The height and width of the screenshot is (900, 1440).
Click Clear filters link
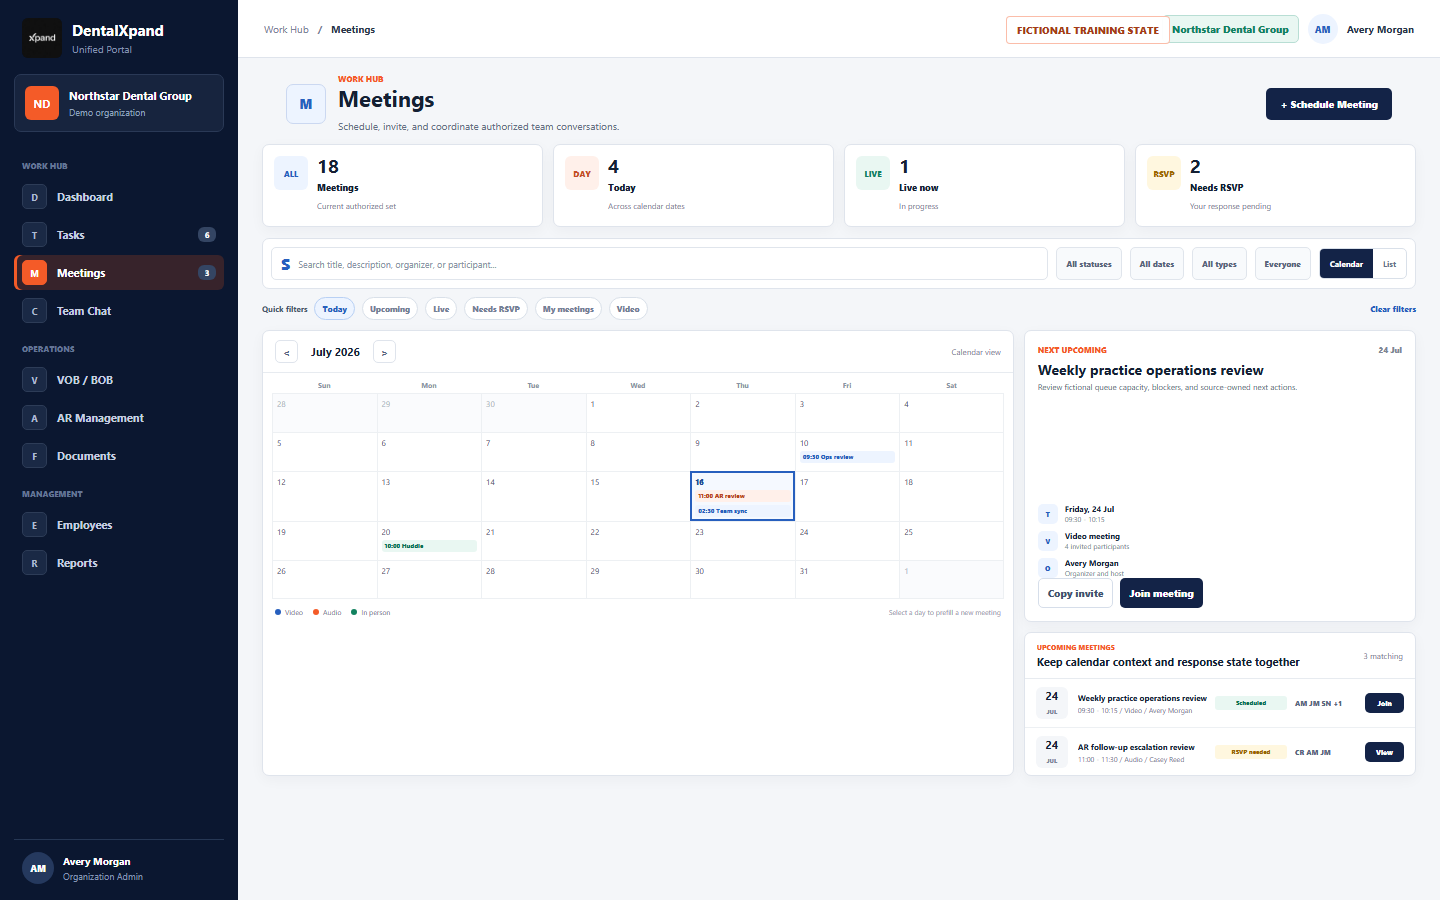1393,309
